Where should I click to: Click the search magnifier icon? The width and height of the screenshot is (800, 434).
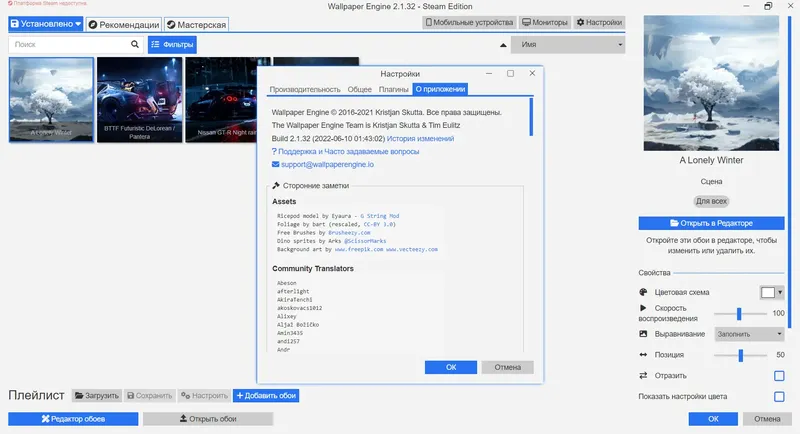[x=135, y=44]
